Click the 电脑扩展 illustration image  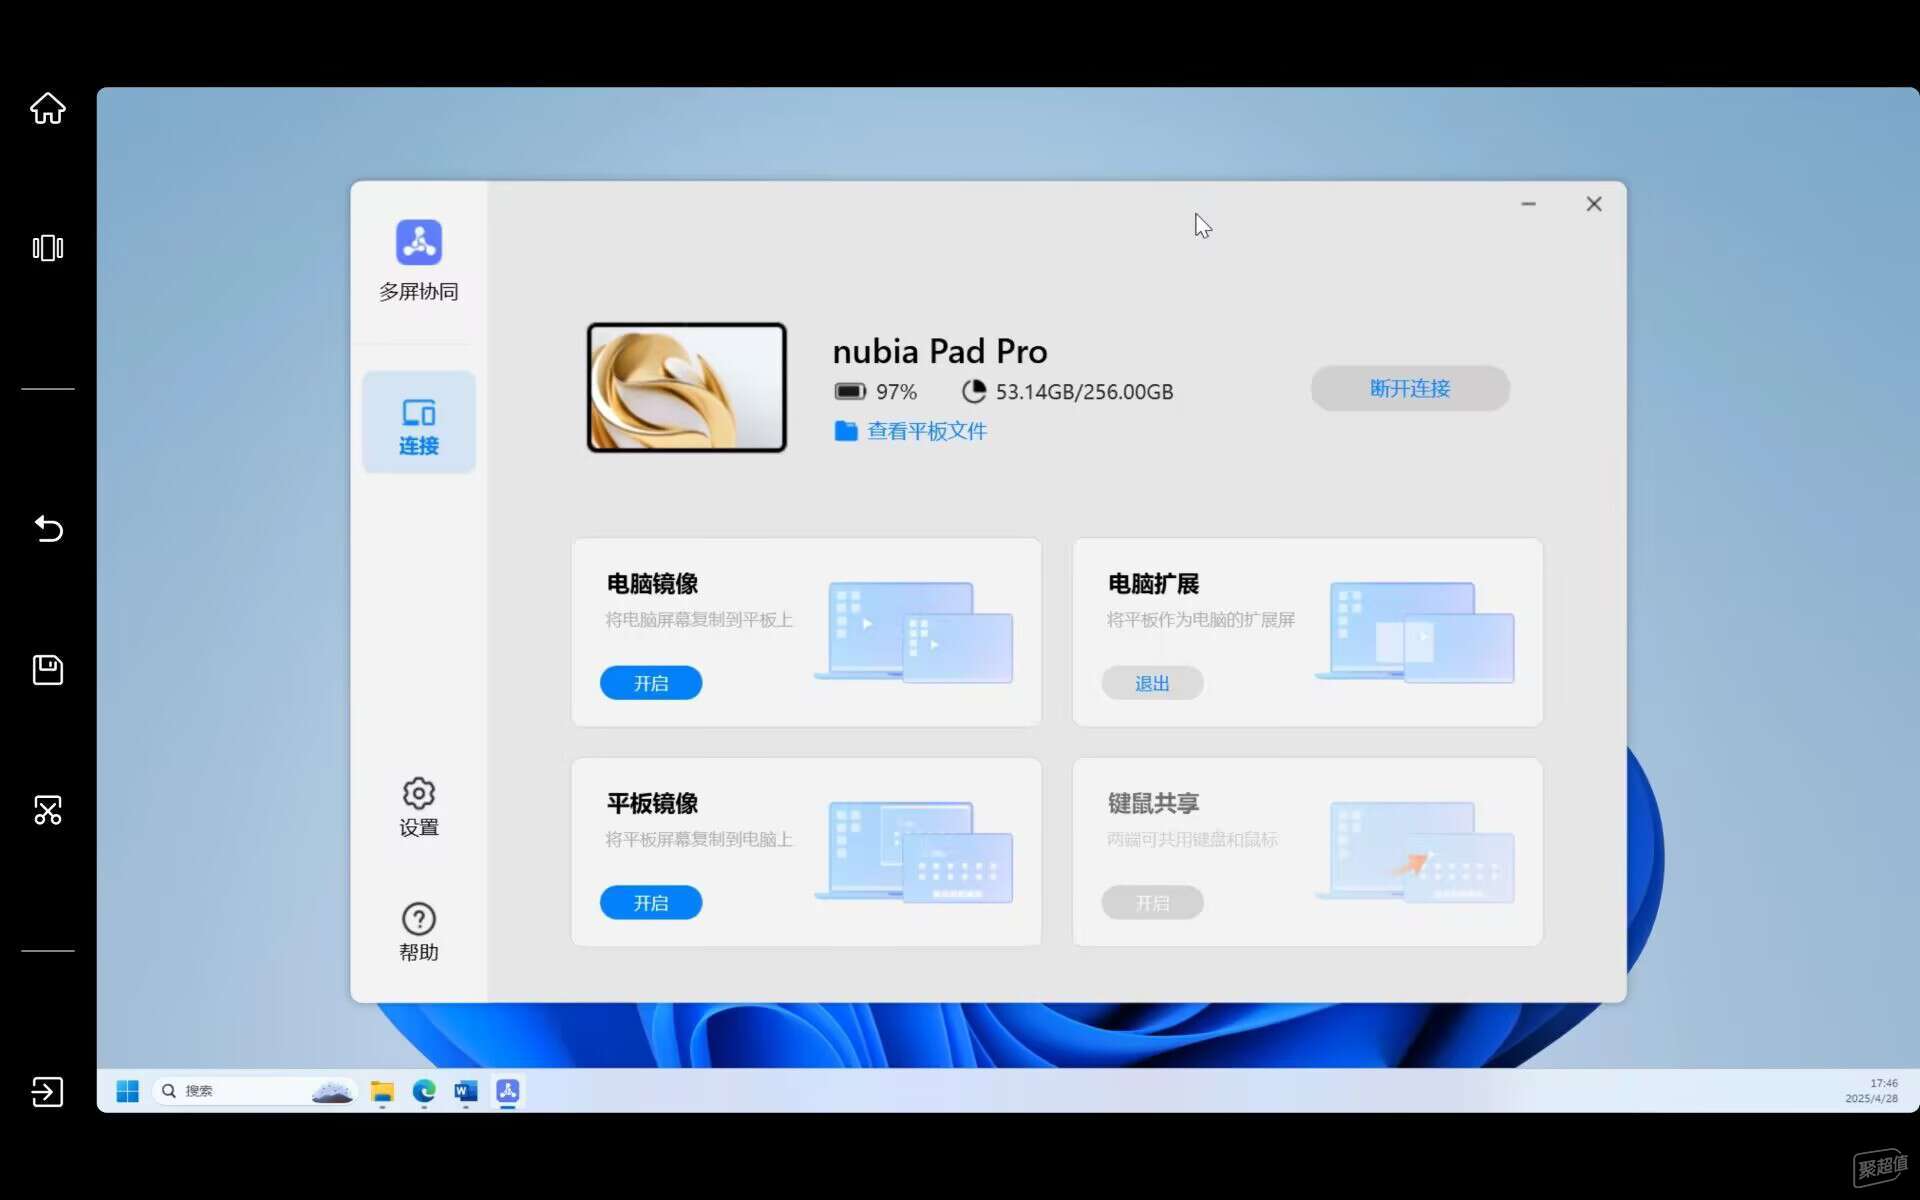click(1415, 632)
